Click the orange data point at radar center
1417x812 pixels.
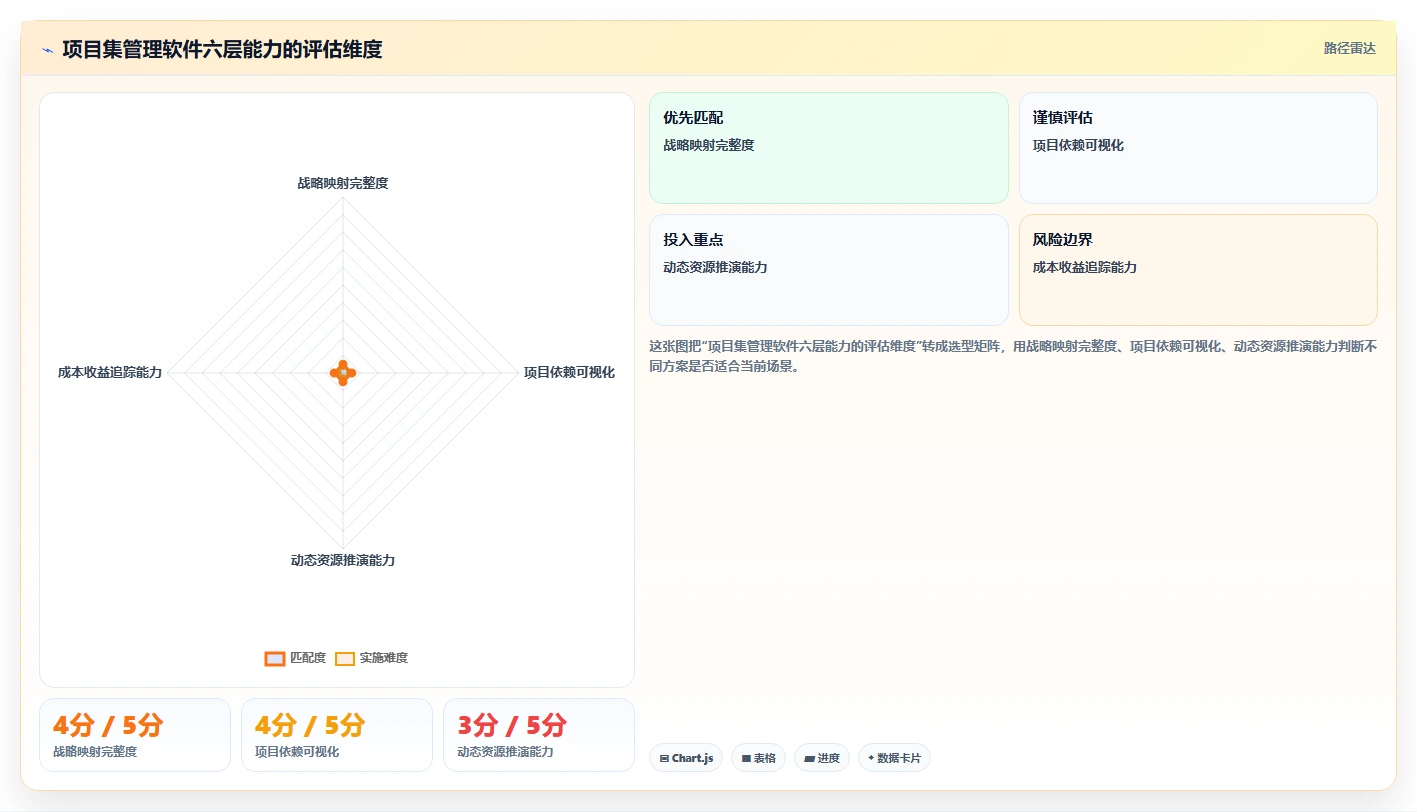point(343,372)
